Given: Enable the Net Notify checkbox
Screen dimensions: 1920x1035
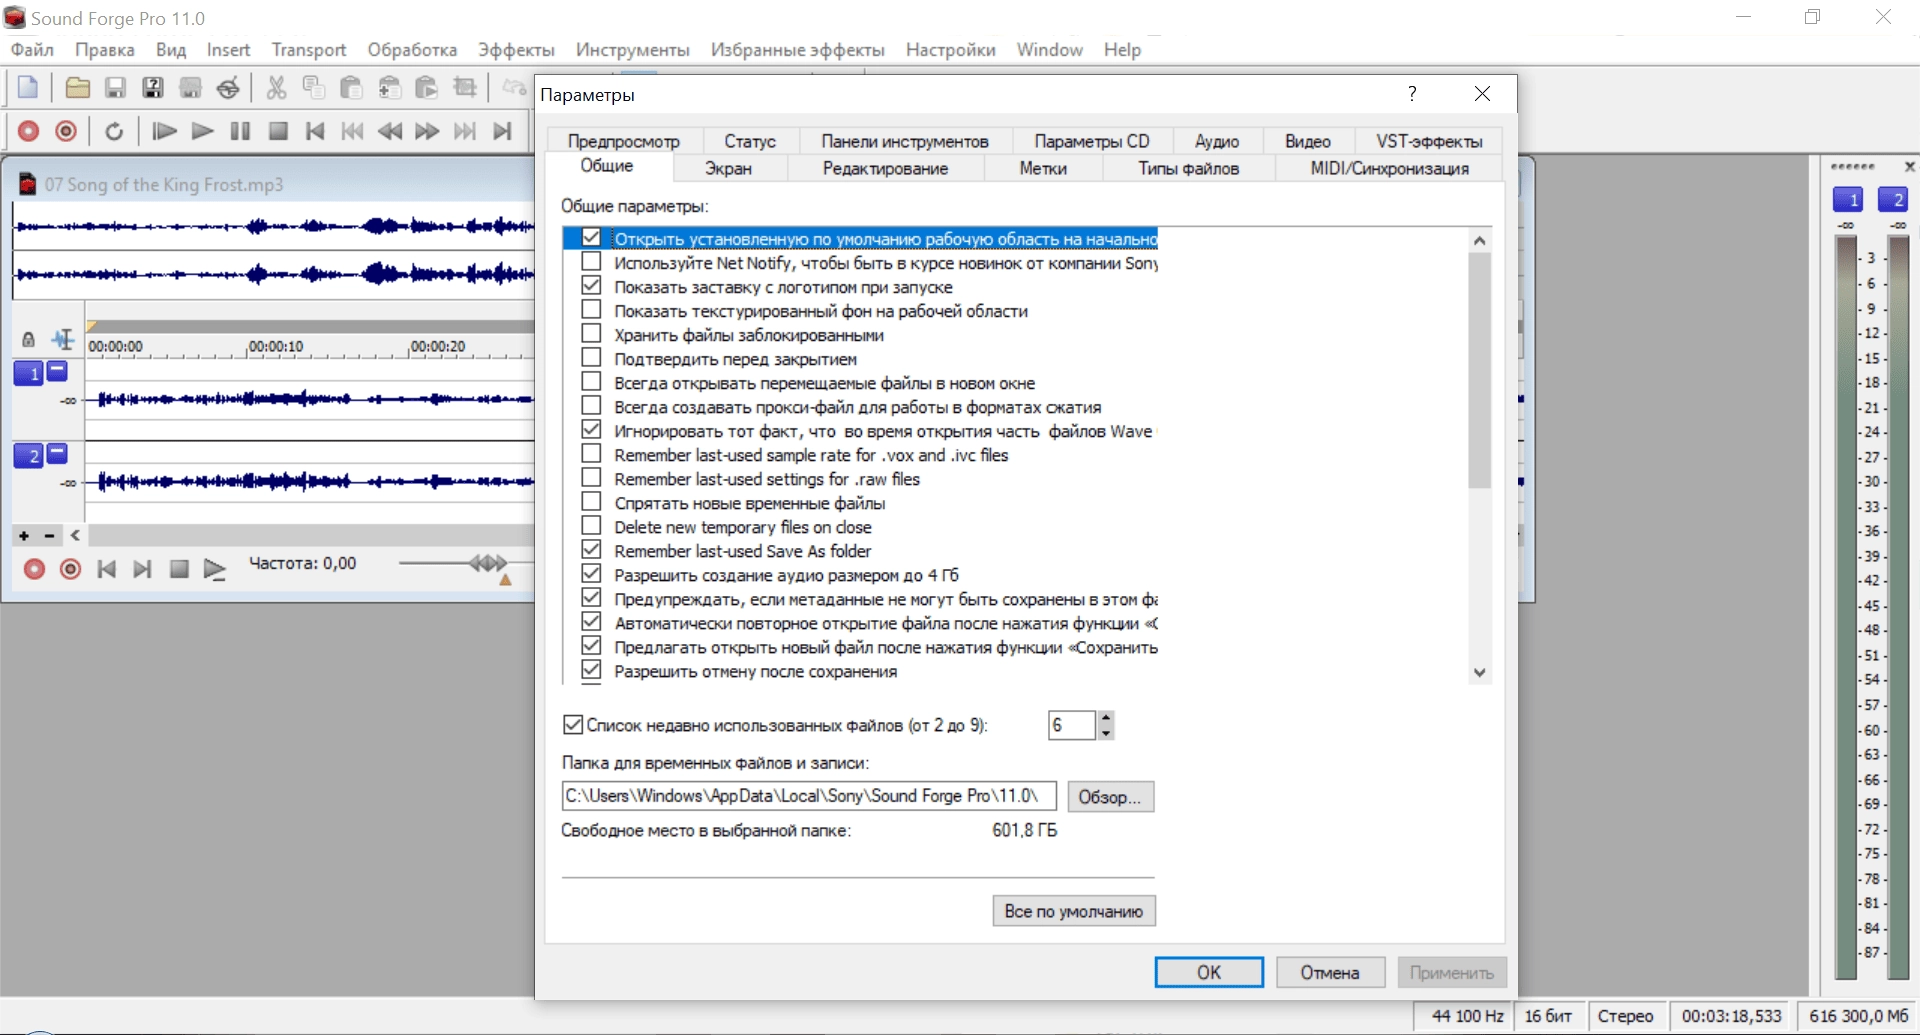Looking at the screenshot, I should (x=591, y=262).
